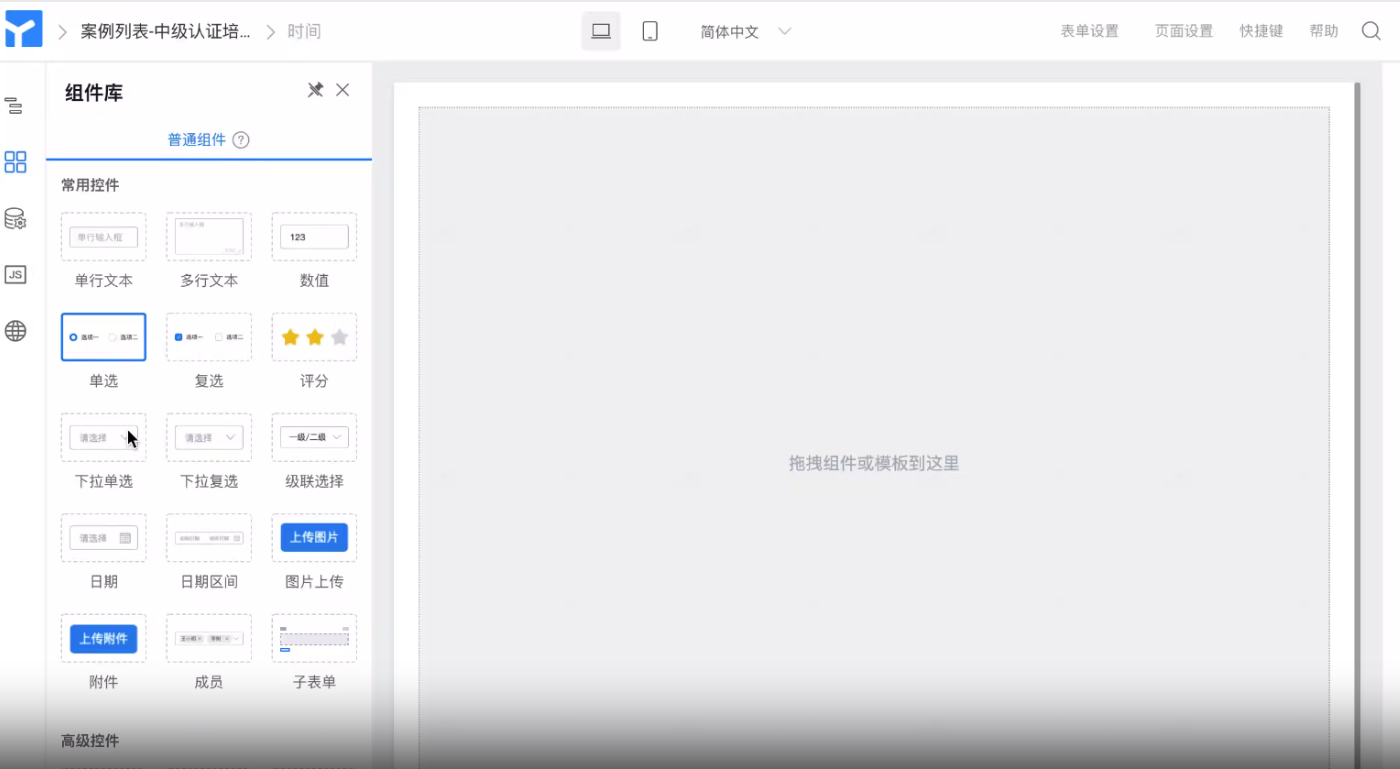Select the 评分 star rating component

(314, 337)
